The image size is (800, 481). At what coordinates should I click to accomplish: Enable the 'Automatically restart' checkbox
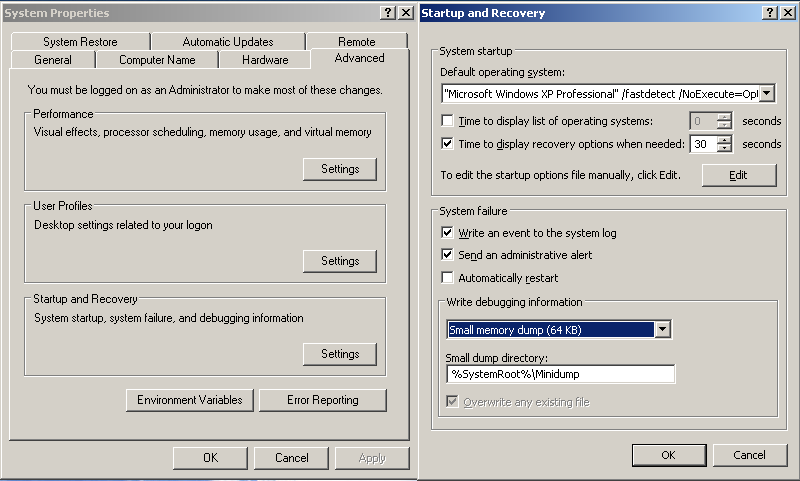tap(448, 277)
